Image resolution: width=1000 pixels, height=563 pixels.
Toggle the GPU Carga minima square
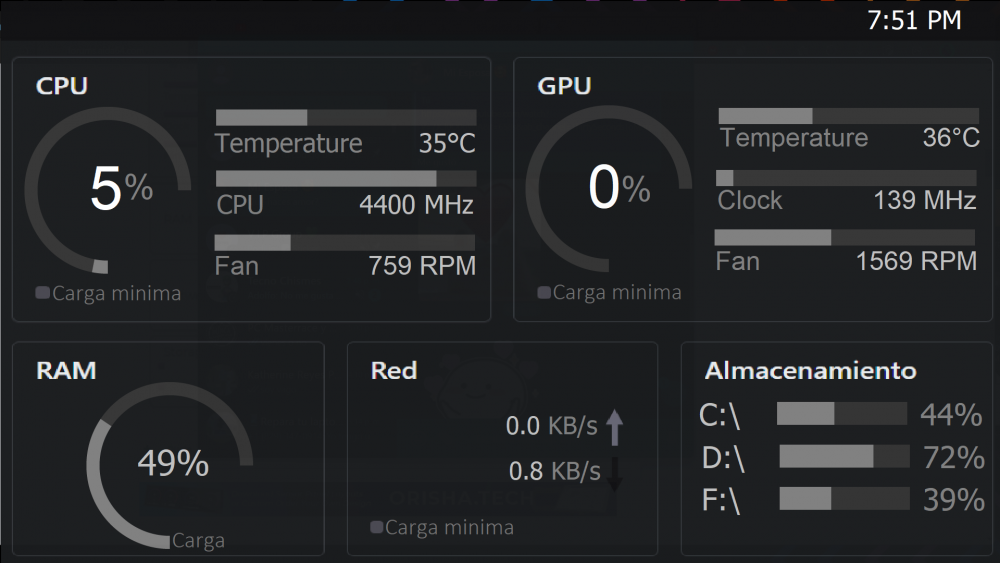pyautogui.click(x=544, y=293)
